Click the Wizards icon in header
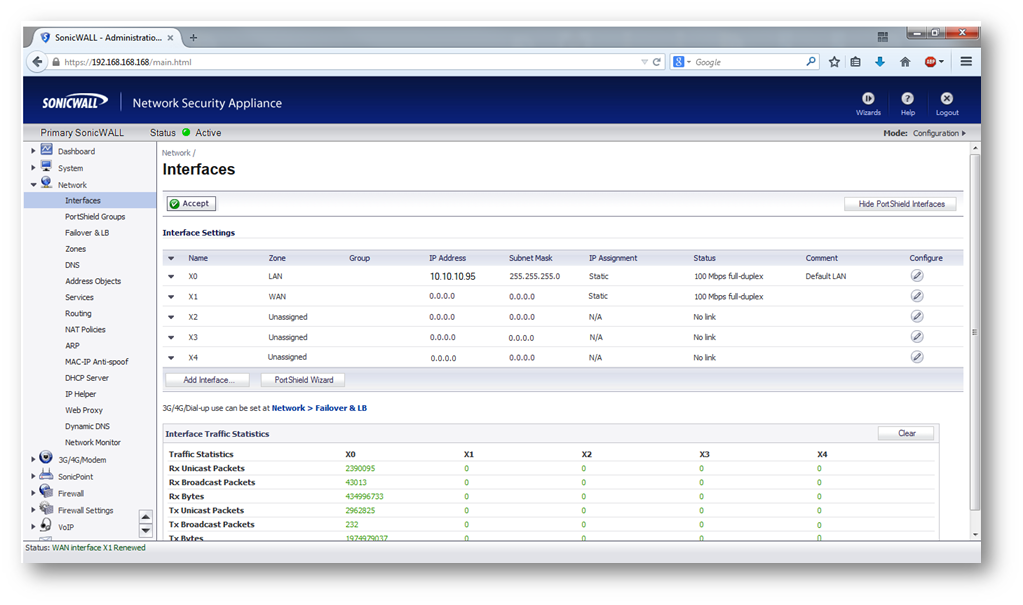The height and width of the screenshot is (605, 1023). (868, 99)
